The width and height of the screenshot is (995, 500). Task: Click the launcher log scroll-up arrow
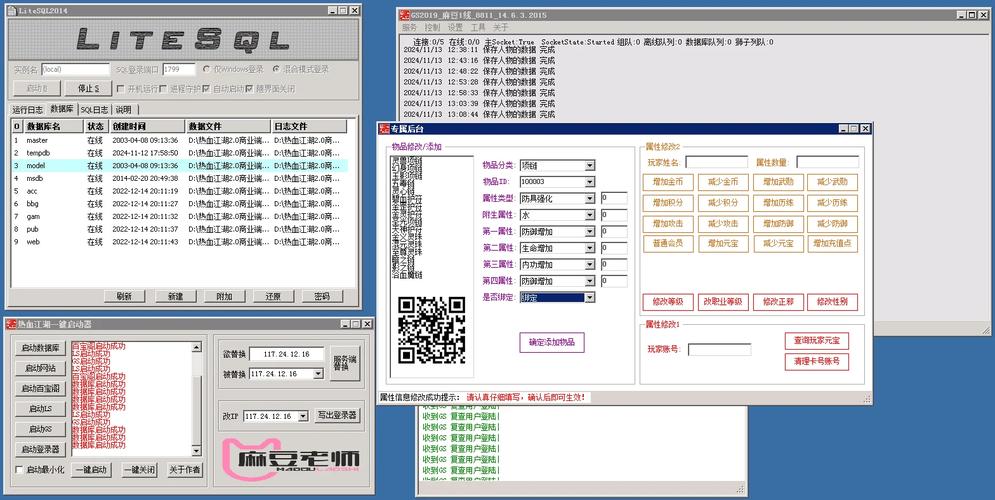click(x=196, y=347)
